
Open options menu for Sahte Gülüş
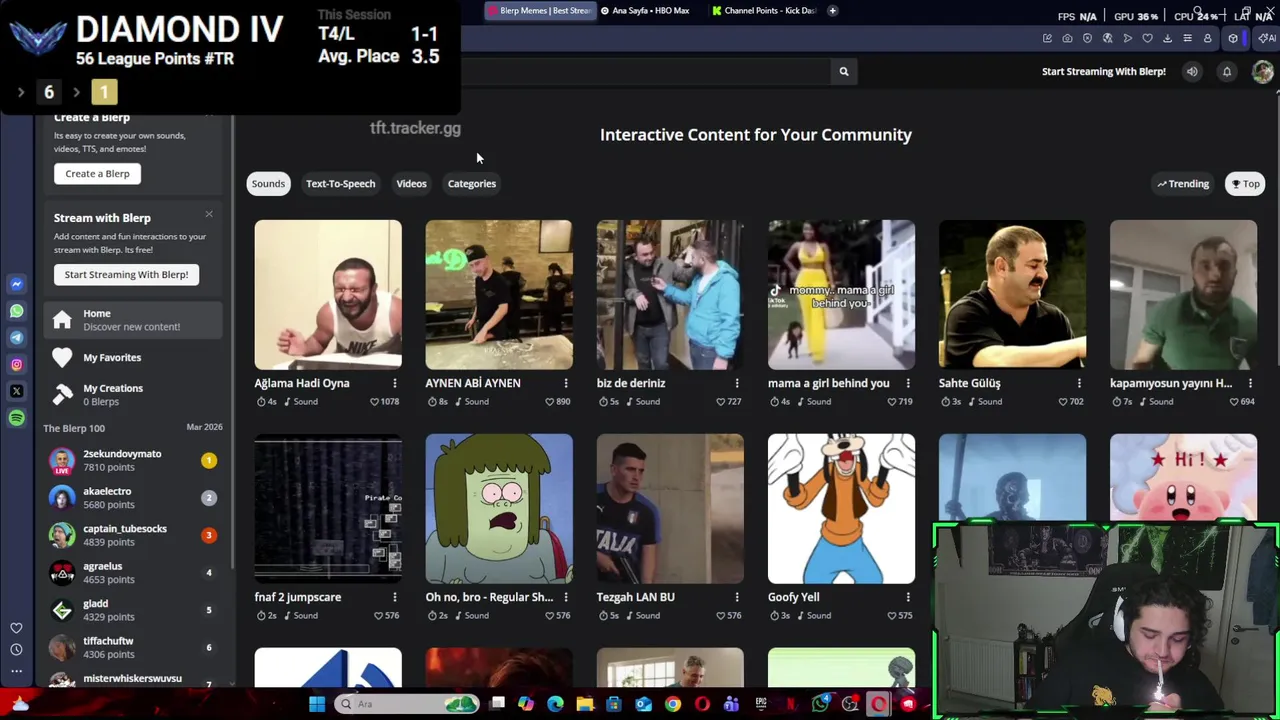tap(1078, 383)
